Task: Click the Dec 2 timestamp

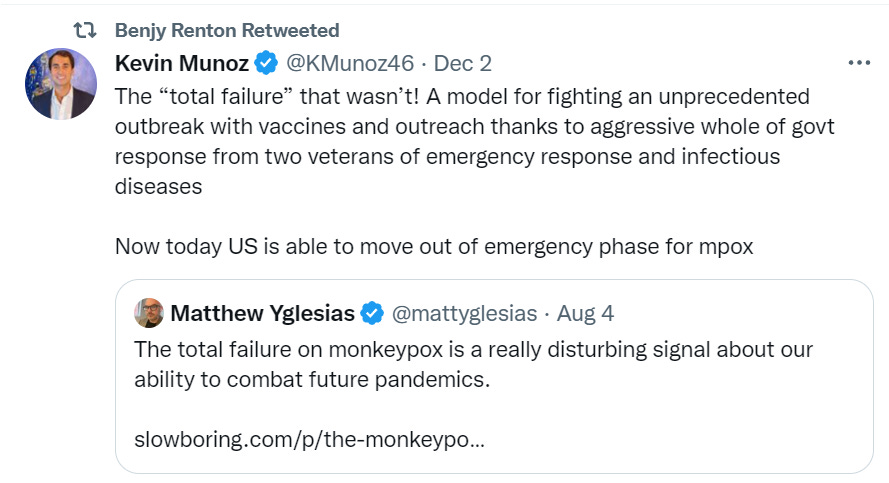Action: pos(463,63)
